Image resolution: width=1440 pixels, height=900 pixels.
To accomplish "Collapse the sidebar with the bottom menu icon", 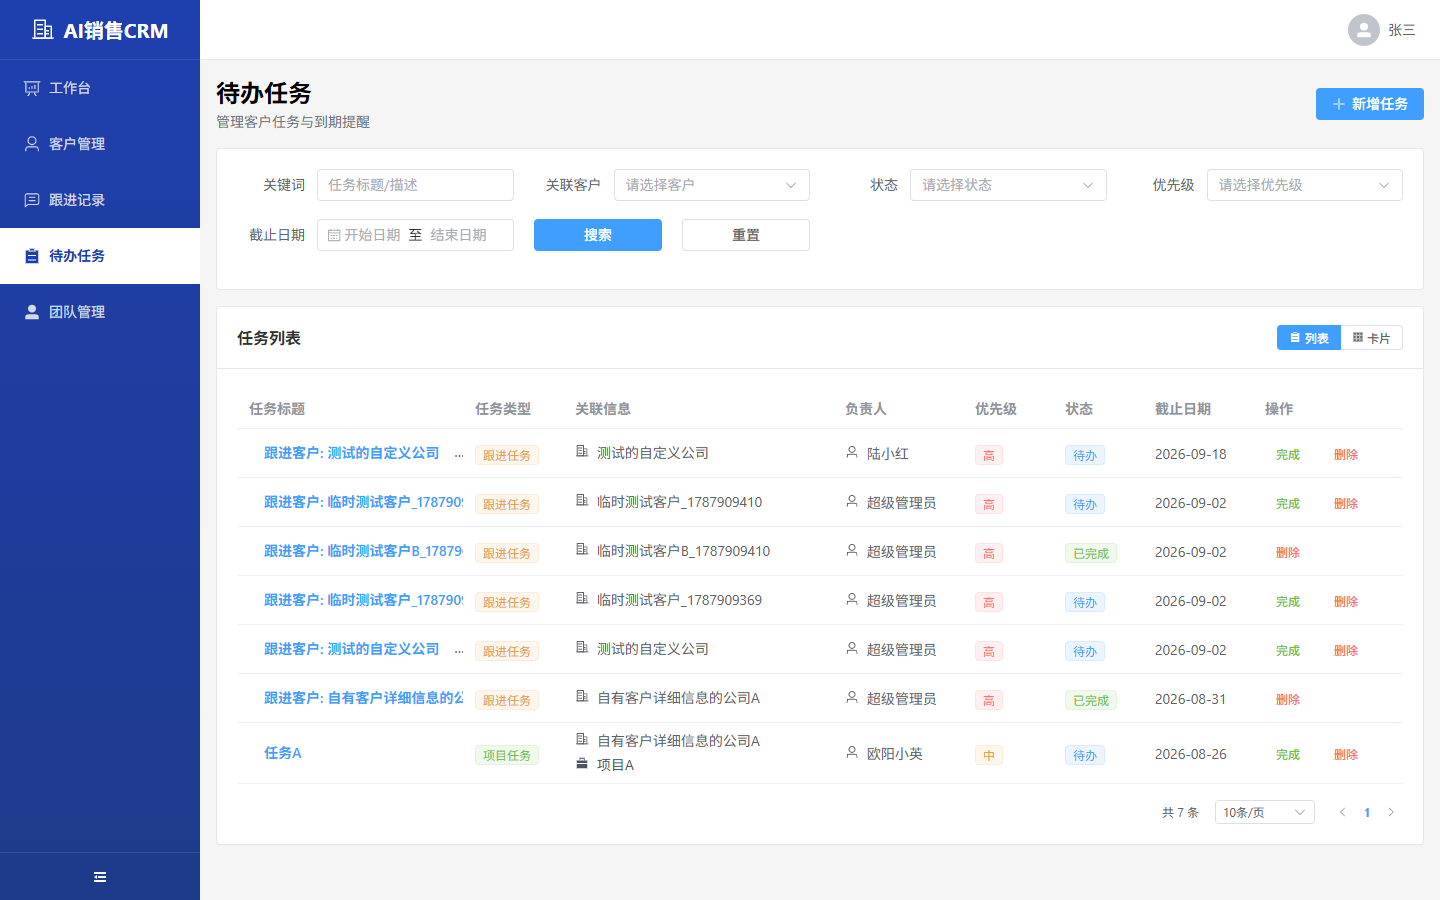I will [100, 877].
